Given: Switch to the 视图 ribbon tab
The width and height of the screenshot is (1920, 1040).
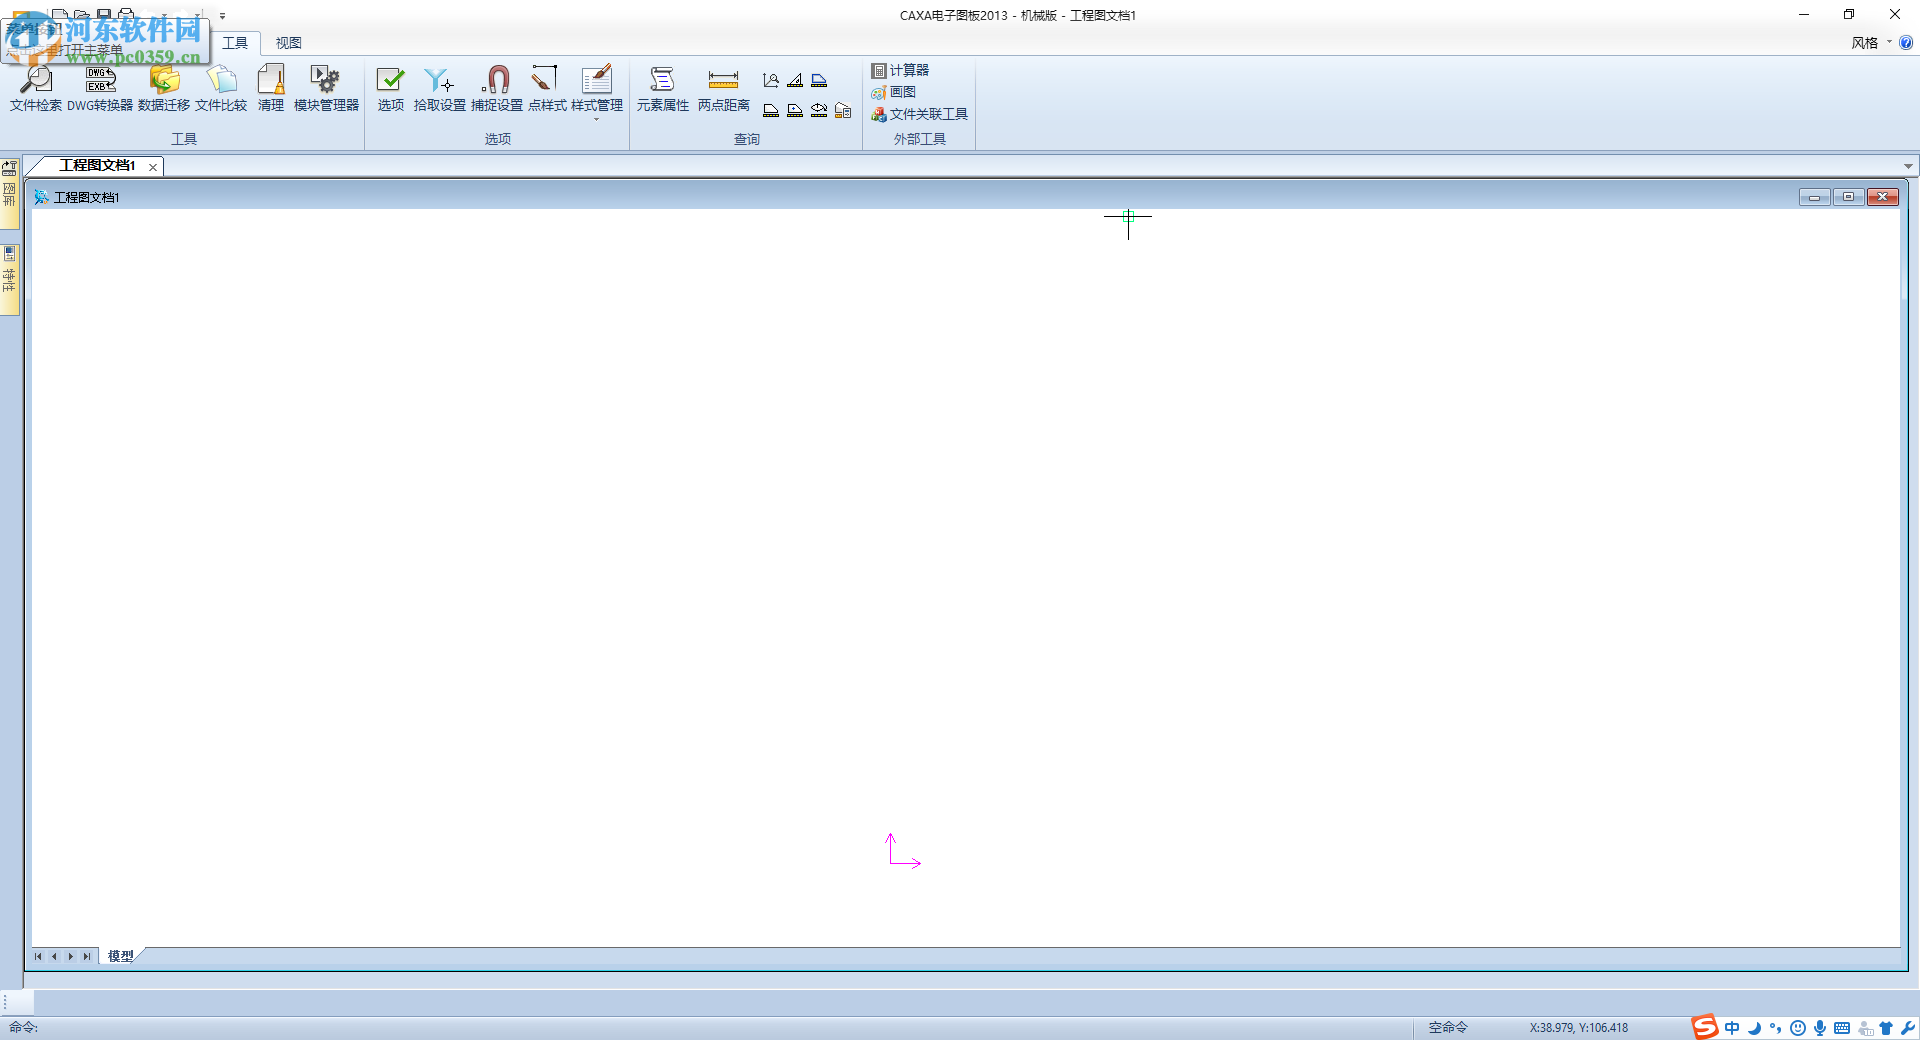Looking at the screenshot, I should click(x=289, y=43).
